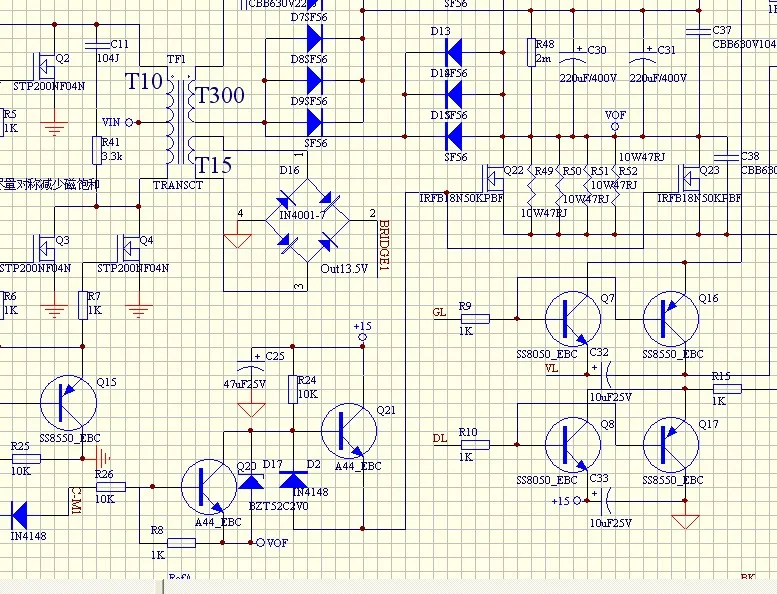Select the C31 220uF/400V capacitor symbol
This screenshot has width=777, height=594.
coord(643,57)
